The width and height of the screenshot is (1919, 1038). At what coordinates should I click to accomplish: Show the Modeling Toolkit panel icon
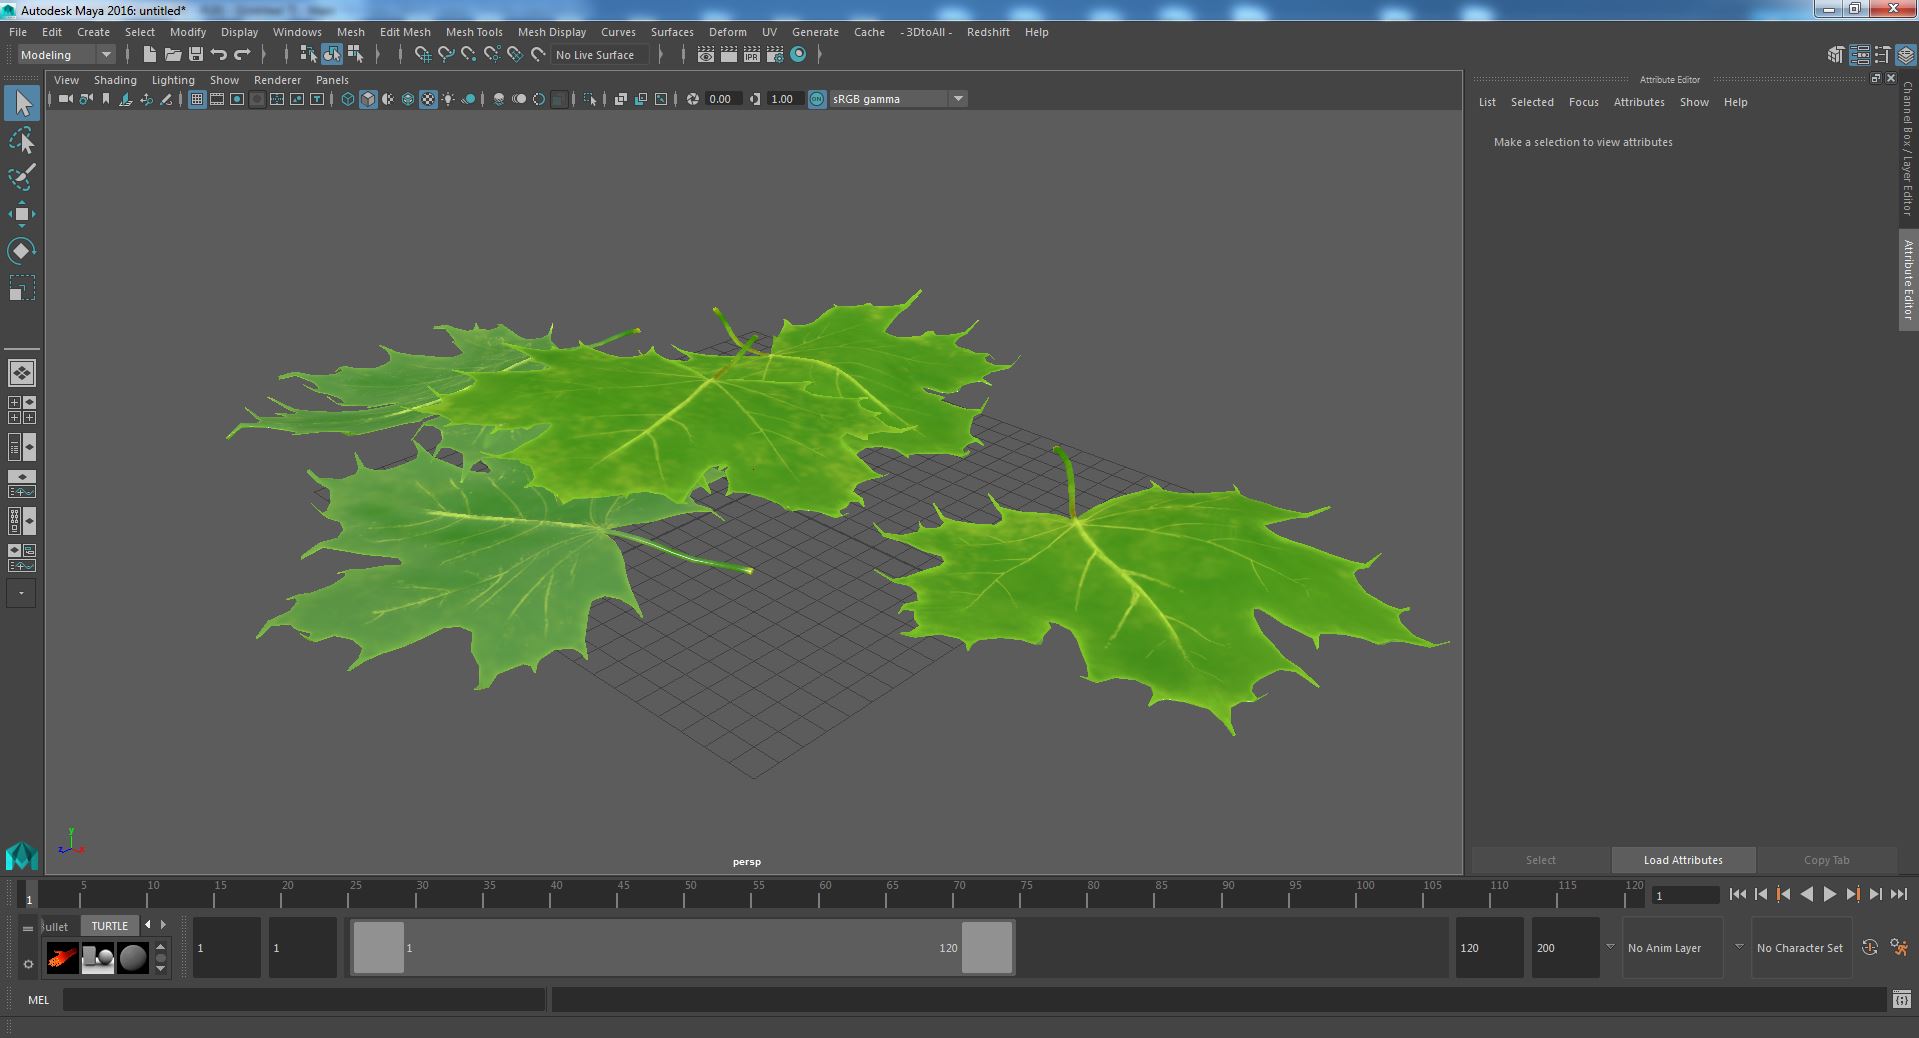(1836, 55)
